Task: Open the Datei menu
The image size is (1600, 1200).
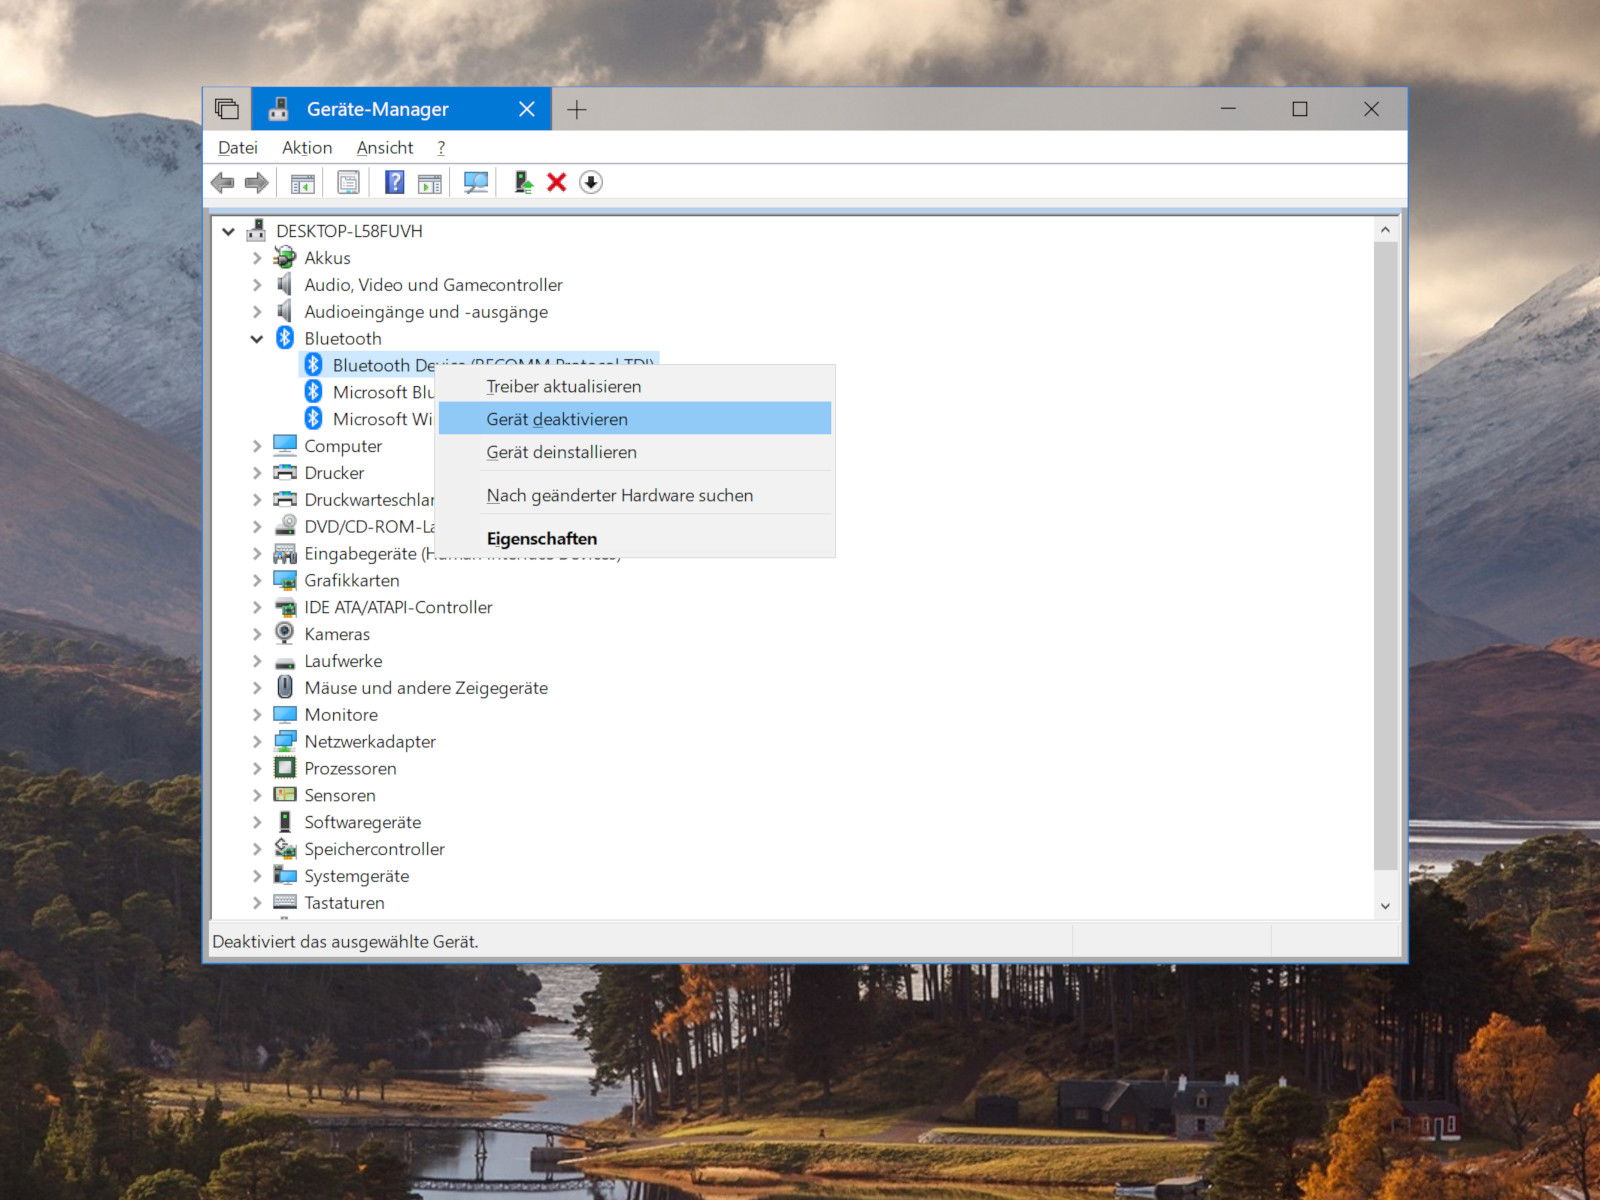Action: [238, 147]
